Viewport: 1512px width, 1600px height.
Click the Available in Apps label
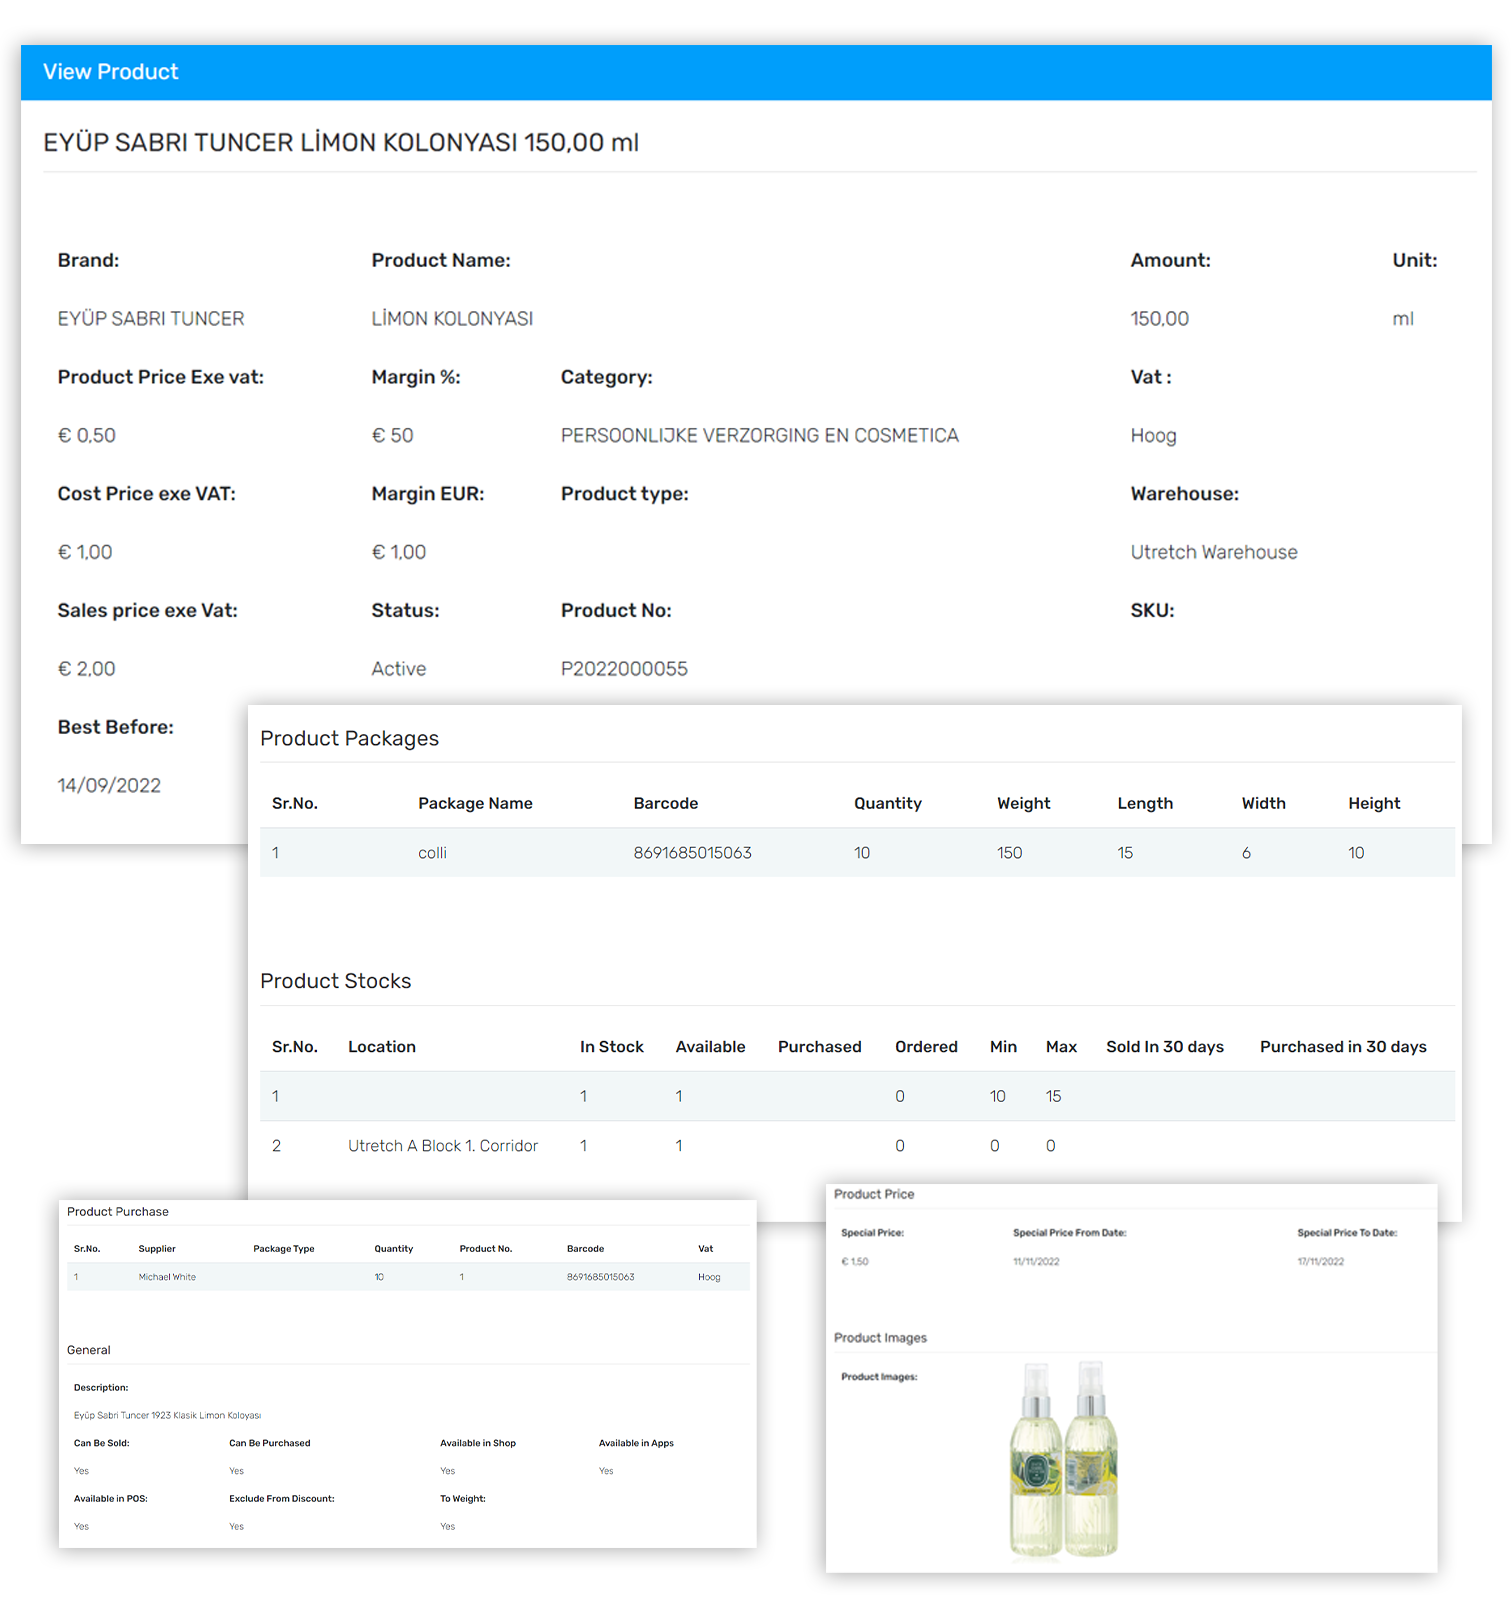(636, 1444)
